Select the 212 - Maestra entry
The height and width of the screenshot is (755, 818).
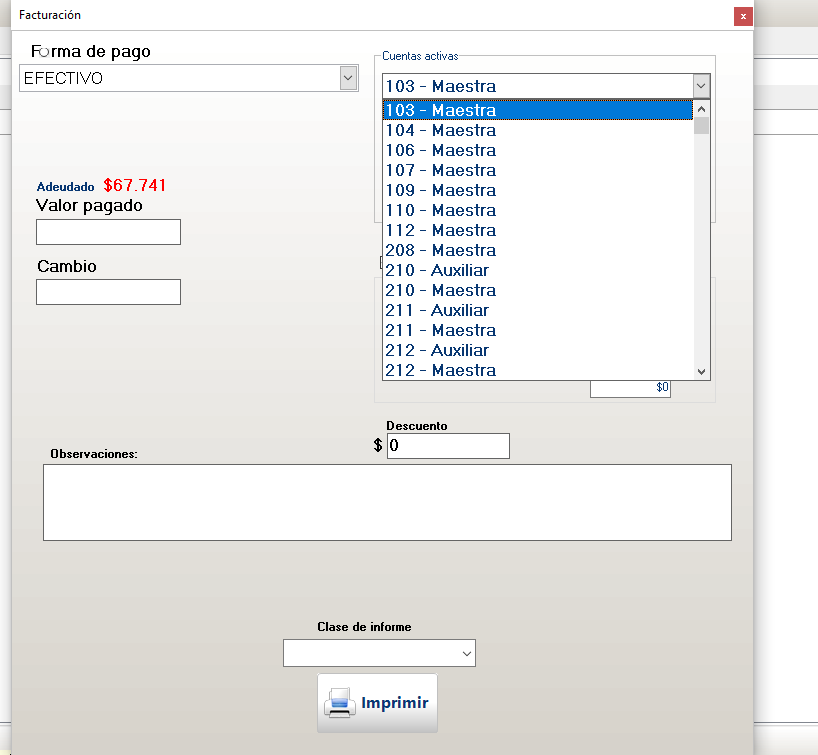pyautogui.click(x=440, y=370)
